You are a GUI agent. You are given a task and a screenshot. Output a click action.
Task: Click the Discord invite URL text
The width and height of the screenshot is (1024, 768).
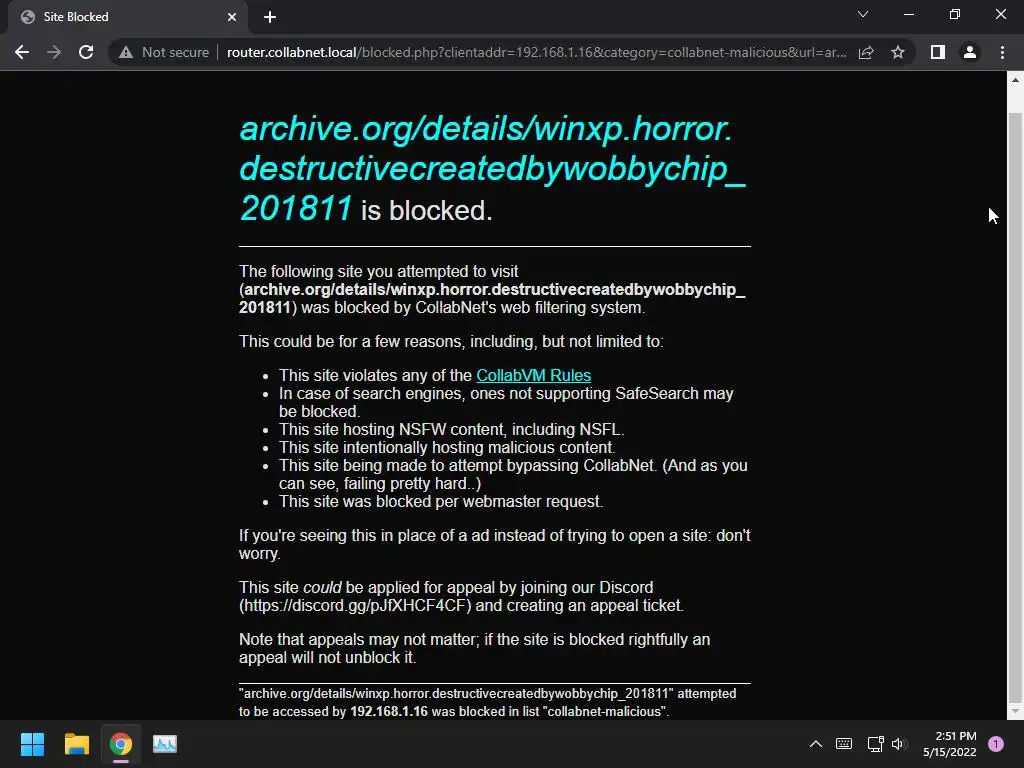click(x=355, y=605)
